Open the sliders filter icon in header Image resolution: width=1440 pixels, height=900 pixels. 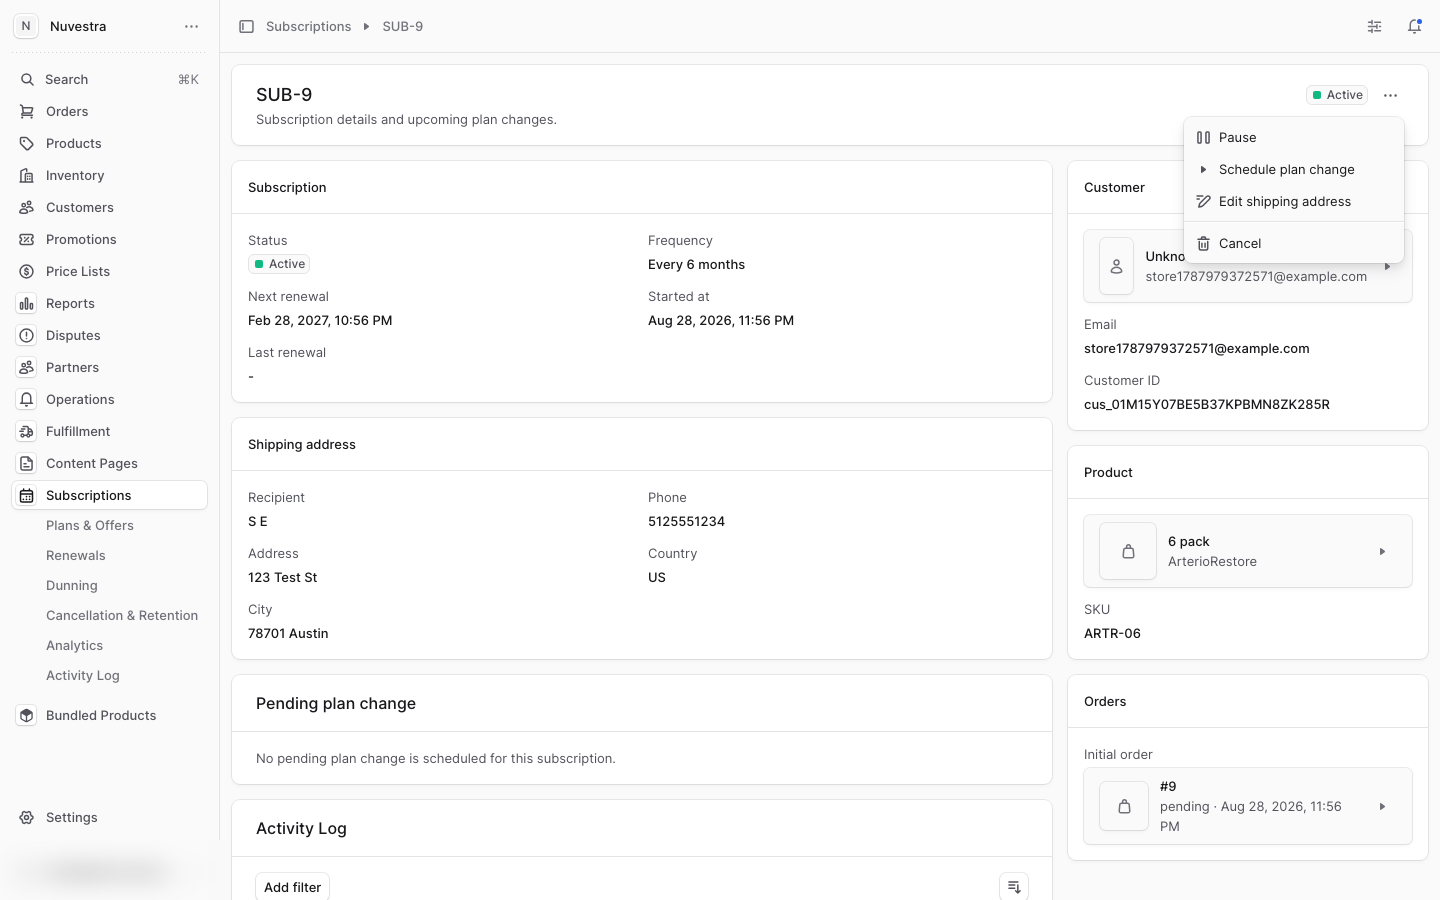1375,26
